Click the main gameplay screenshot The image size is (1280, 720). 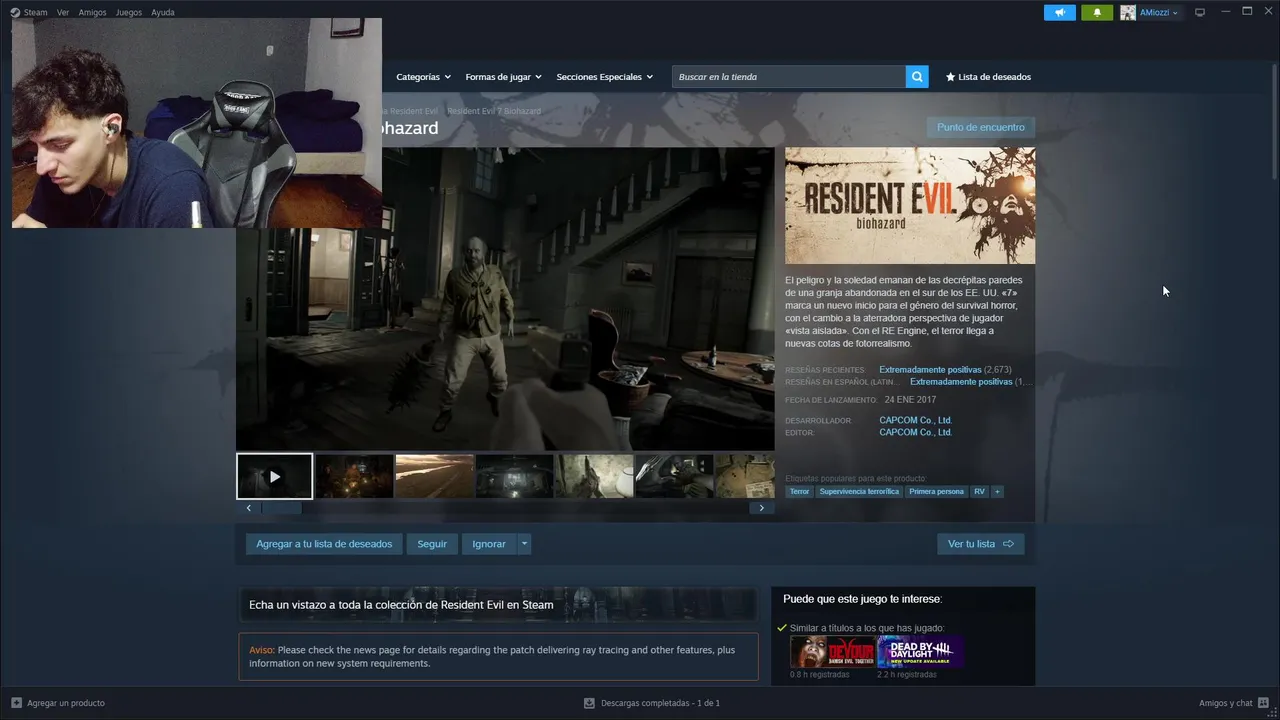(505, 299)
